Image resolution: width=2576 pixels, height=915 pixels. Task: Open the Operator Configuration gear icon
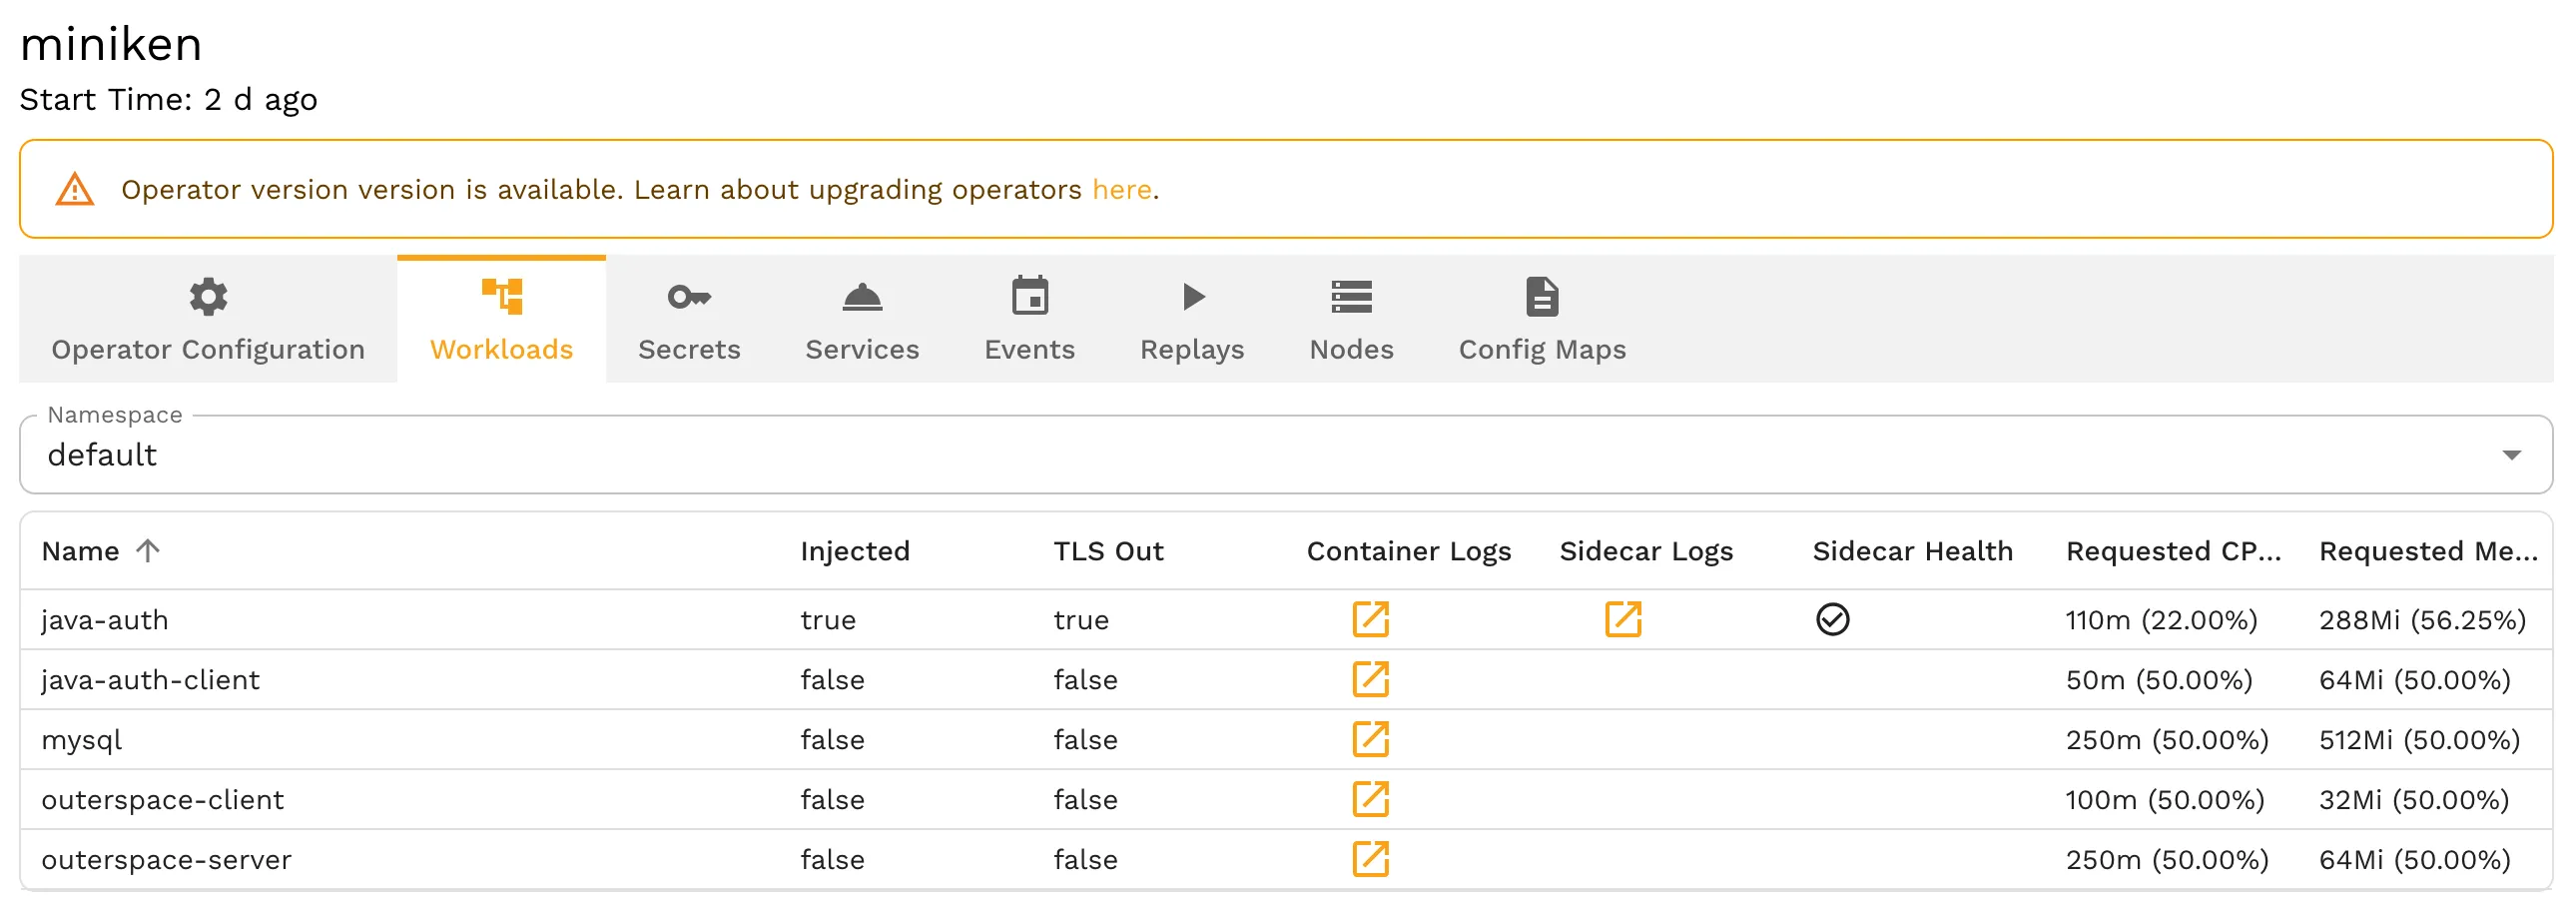[207, 296]
